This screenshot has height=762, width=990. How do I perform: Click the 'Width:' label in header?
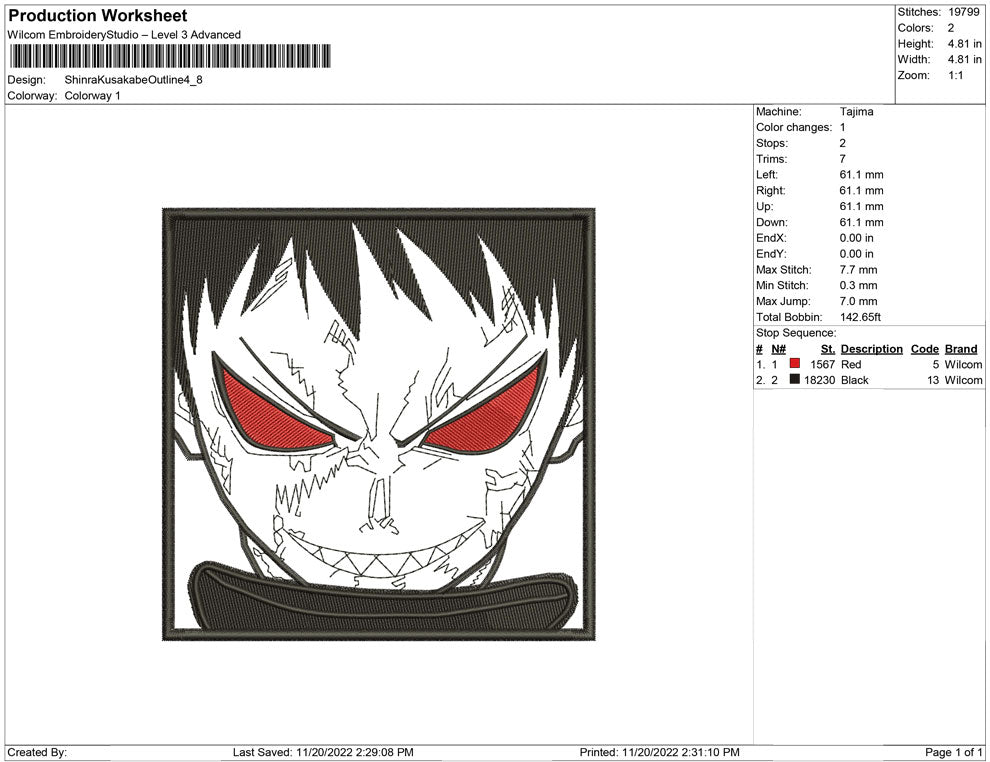(914, 59)
